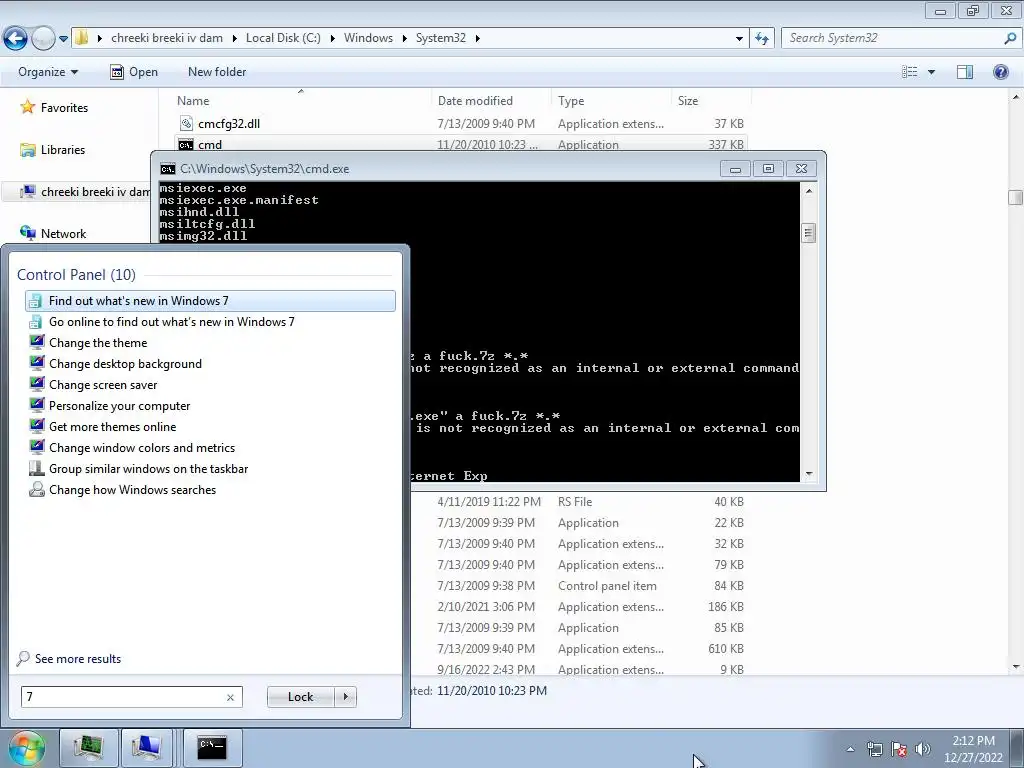Click the refresh button next to address bar

[x=761, y=38]
